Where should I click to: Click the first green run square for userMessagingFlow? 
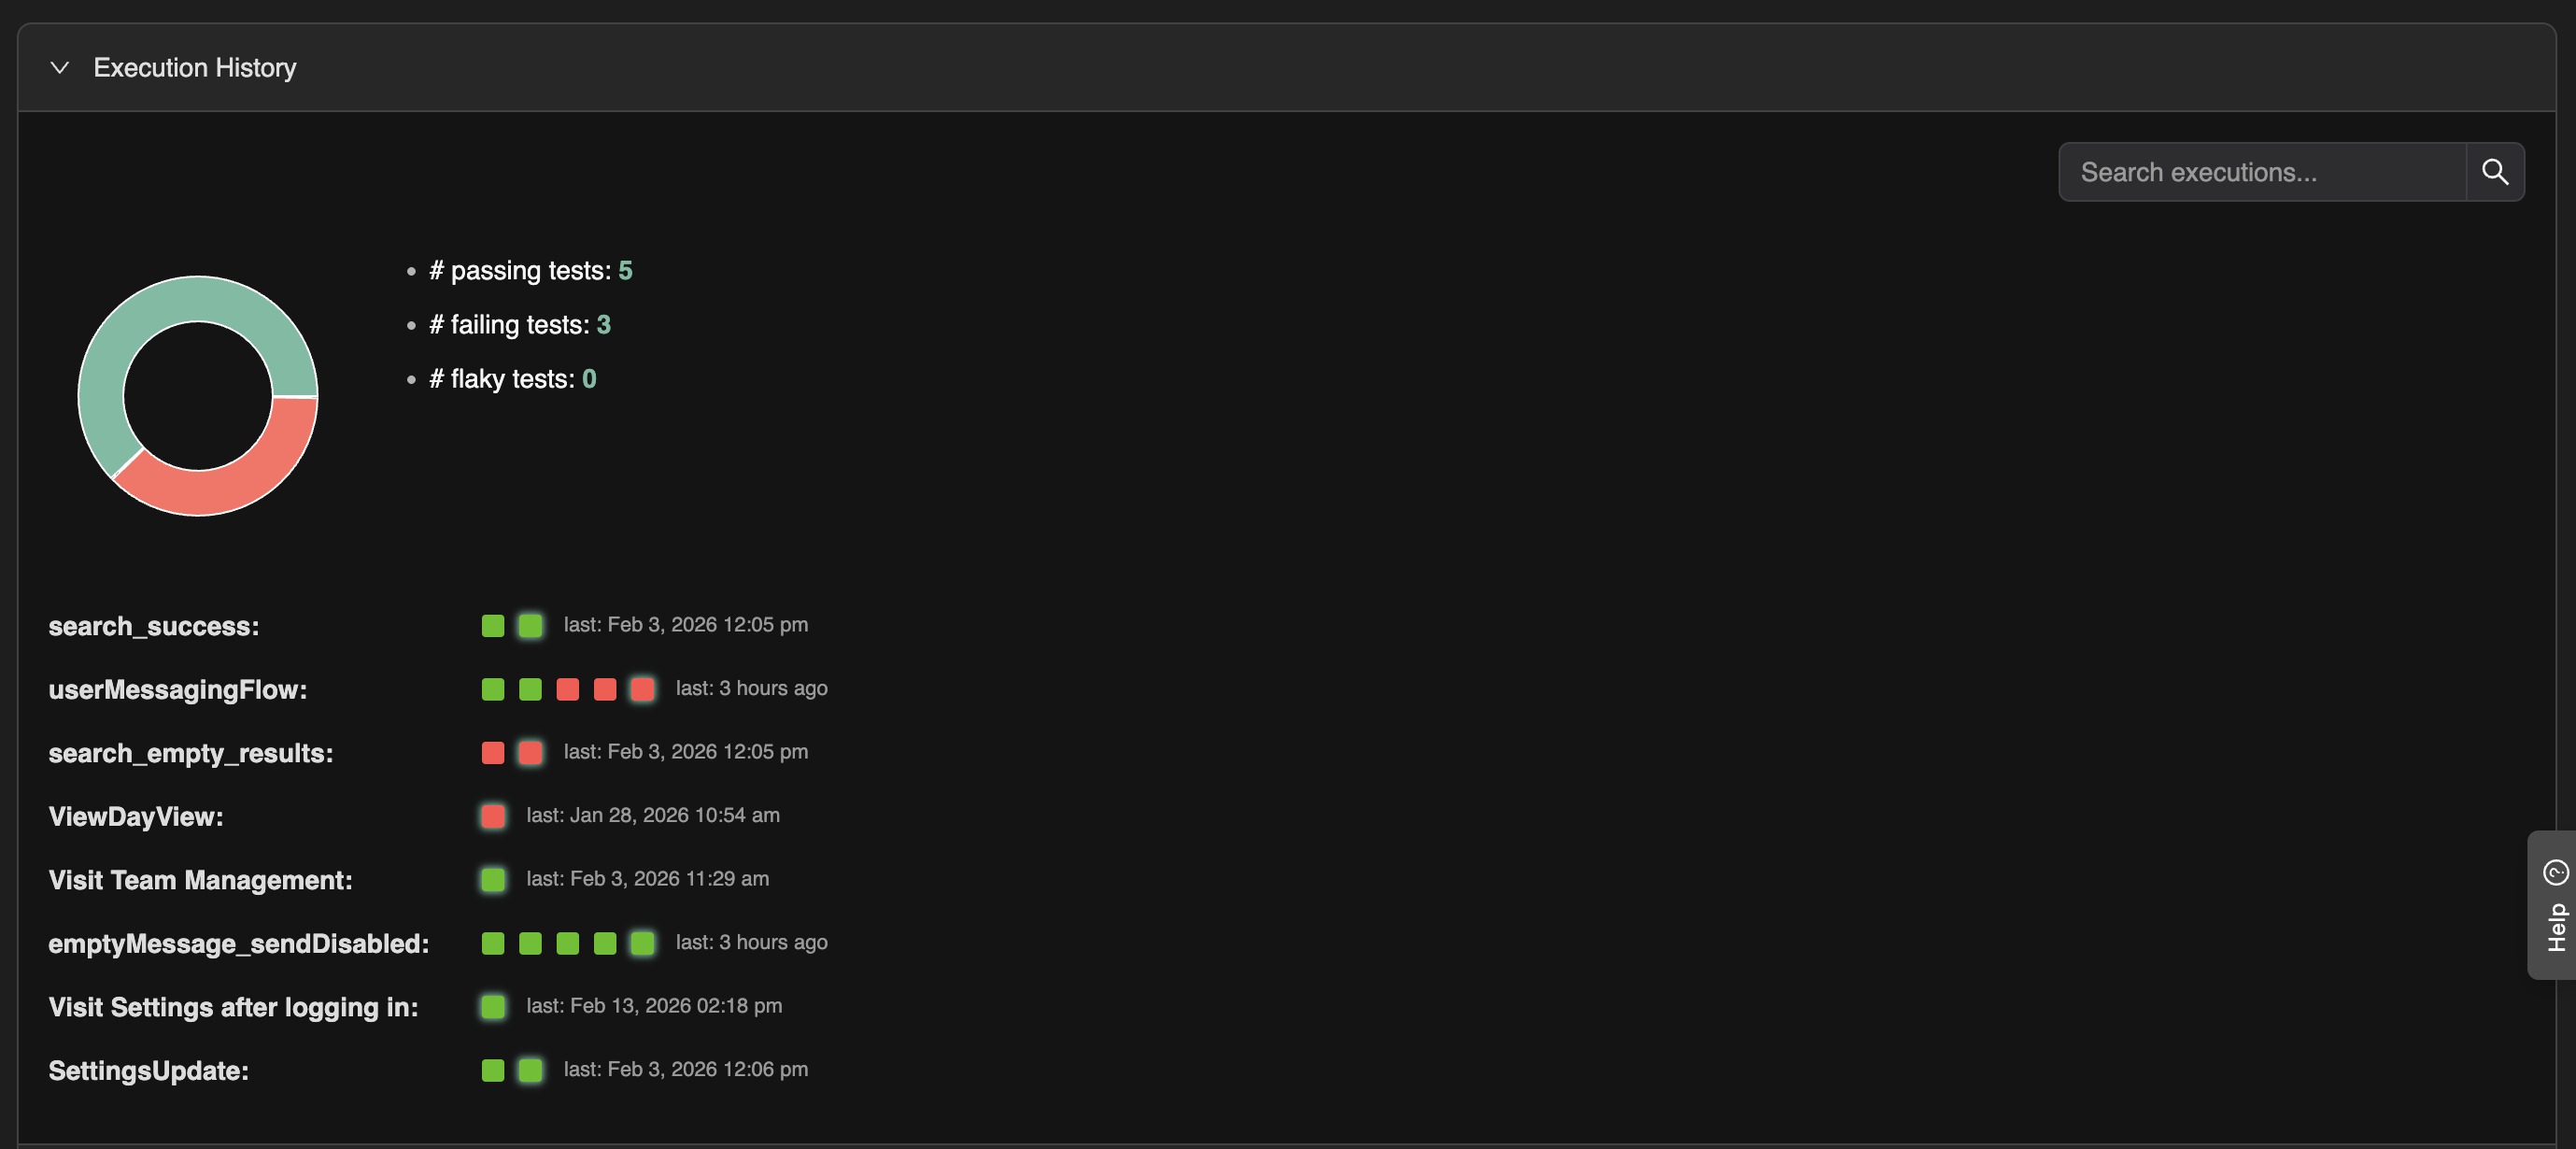(493, 689)
